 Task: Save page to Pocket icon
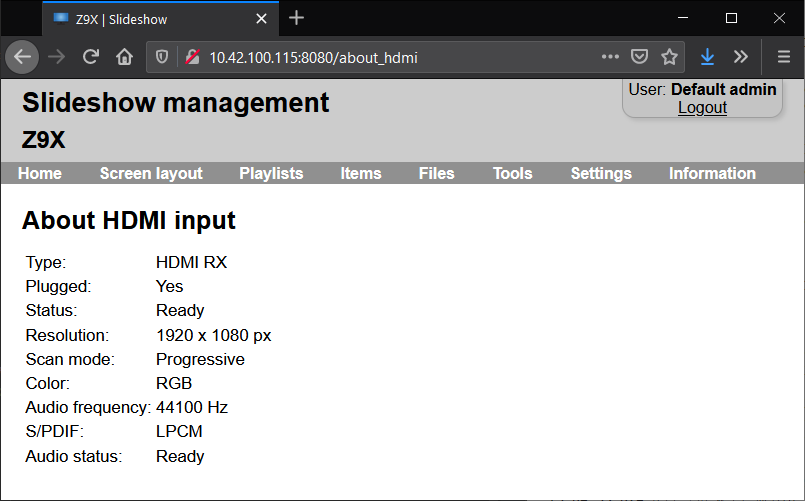pos(639,56)
